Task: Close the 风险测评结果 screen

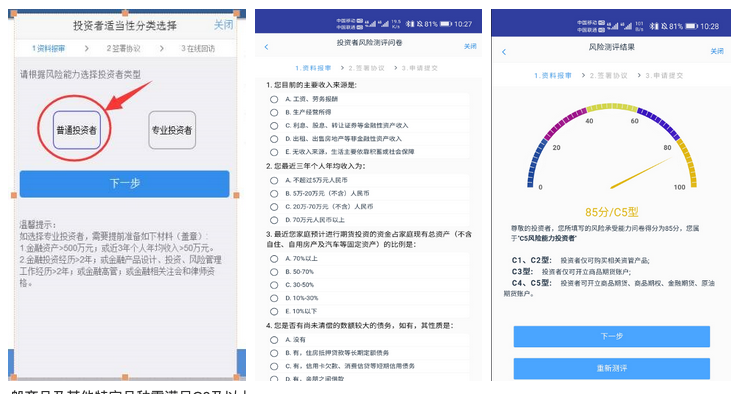Action: pos(717,51)
